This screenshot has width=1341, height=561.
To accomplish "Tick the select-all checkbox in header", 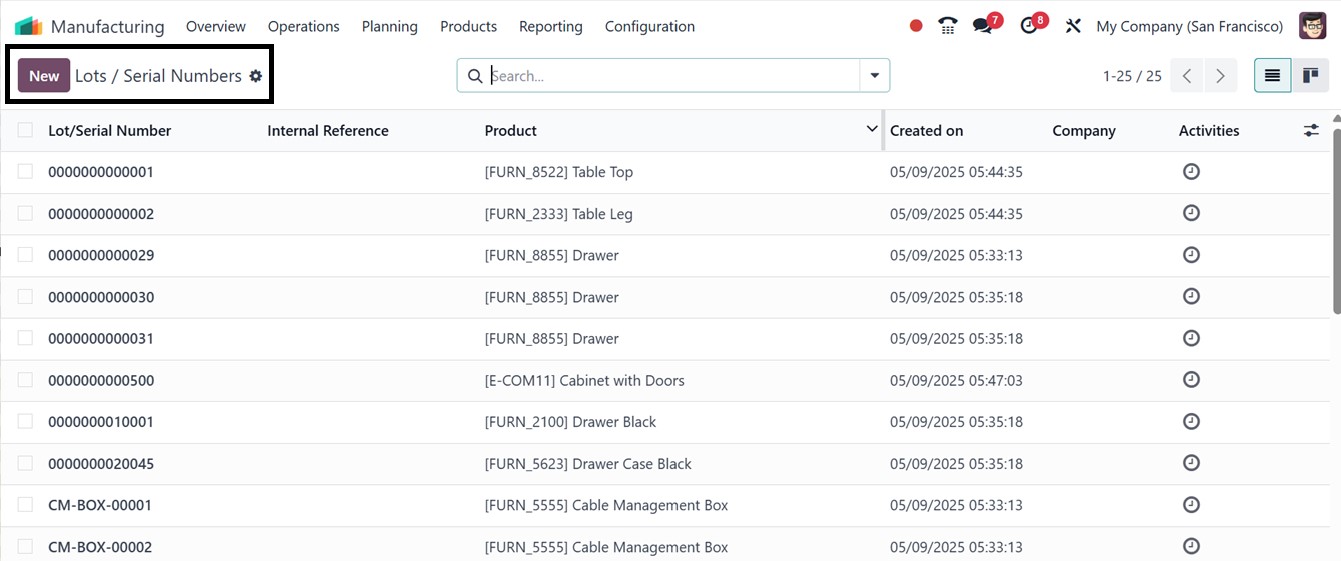I will (x=25, y=130).
